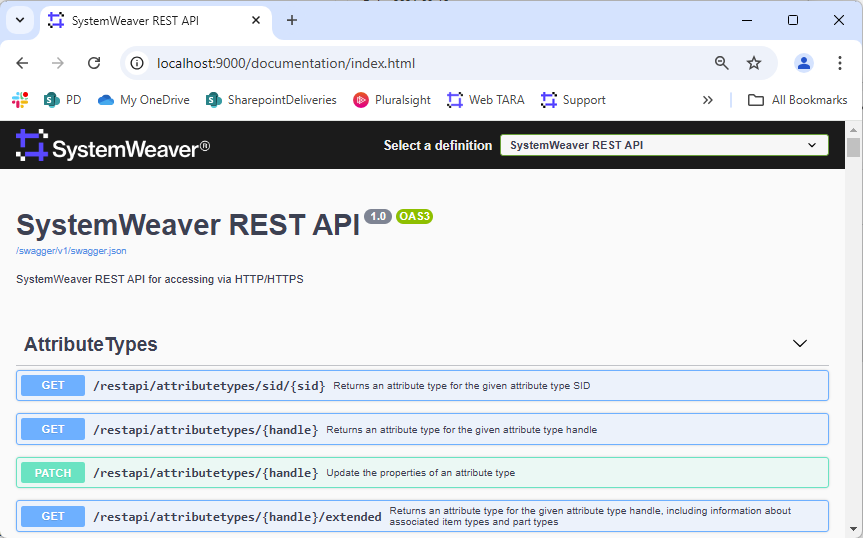Open the PD bookmark

tap(63, 100)
